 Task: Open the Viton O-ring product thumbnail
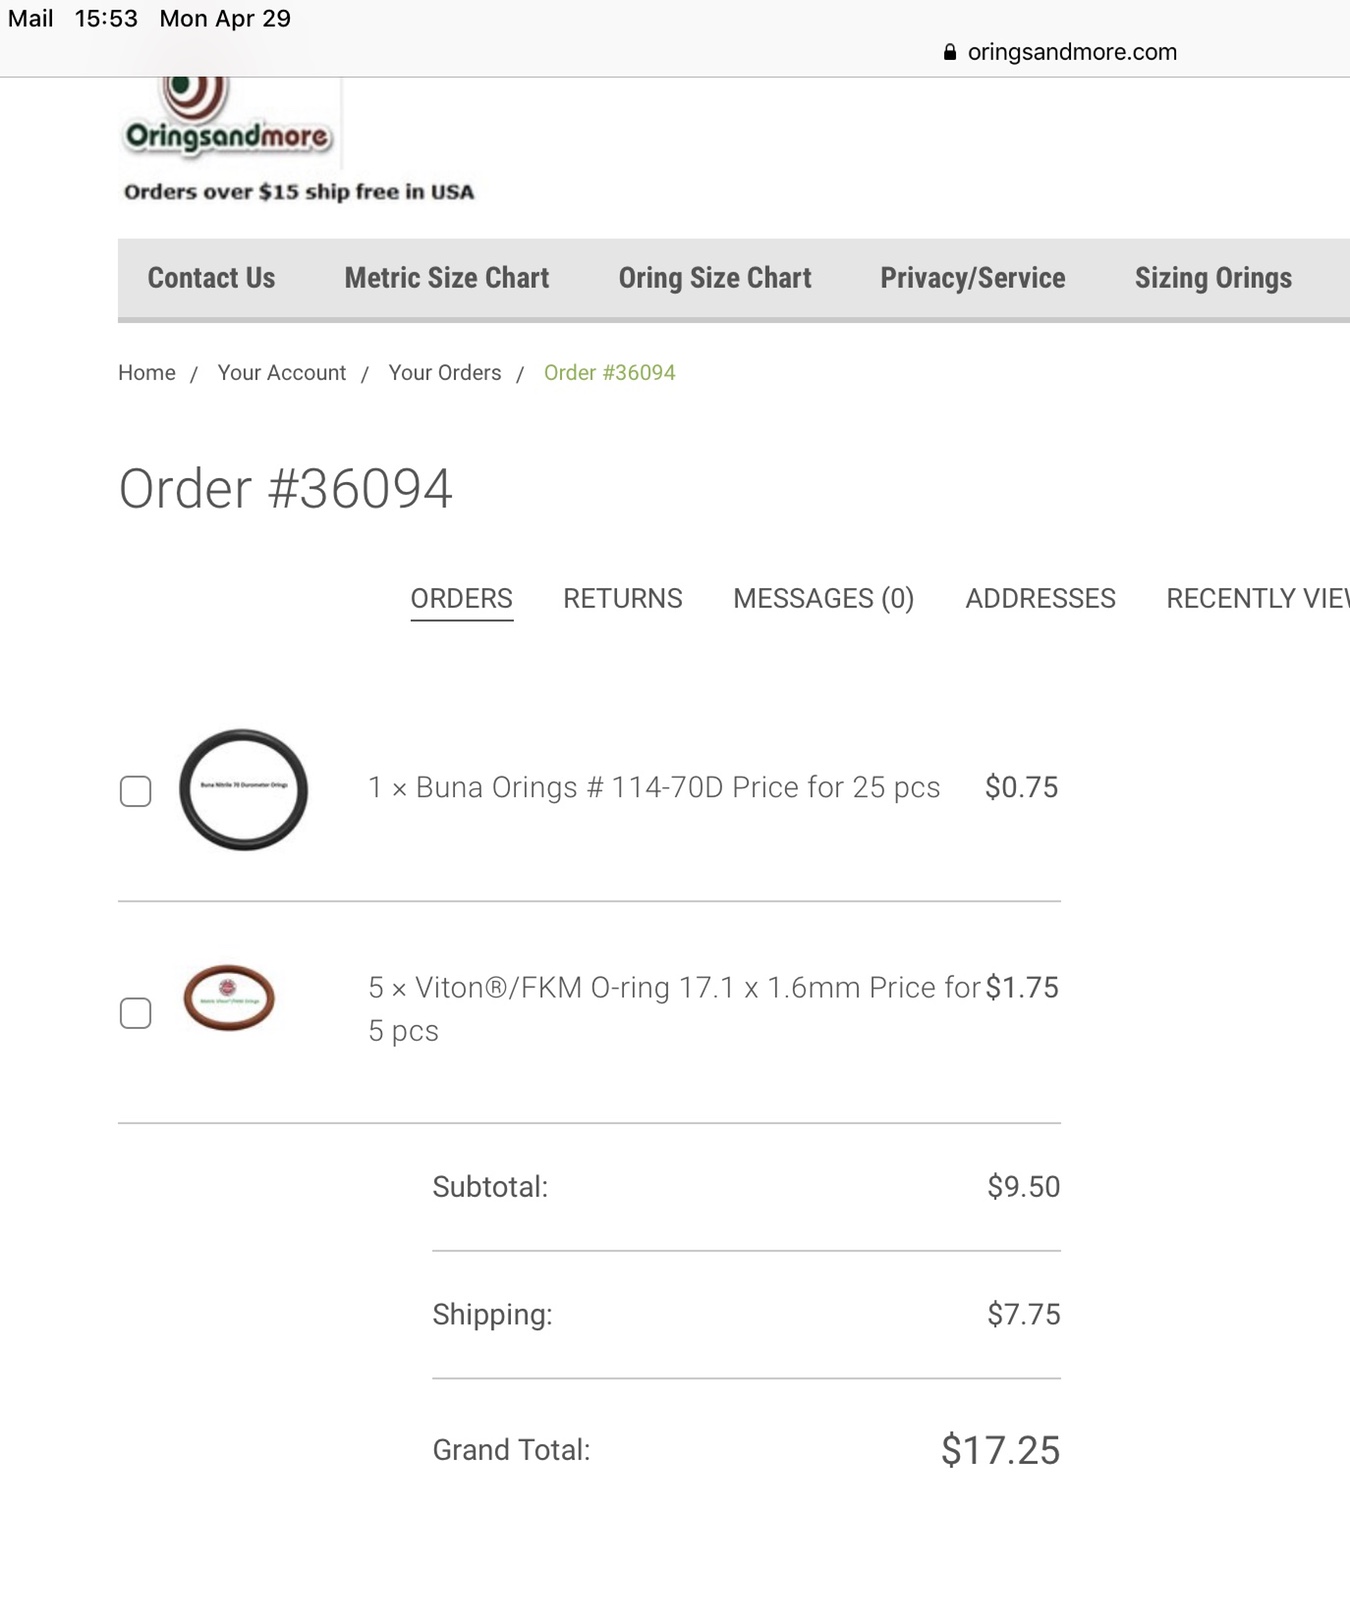[x=229, y=997]
